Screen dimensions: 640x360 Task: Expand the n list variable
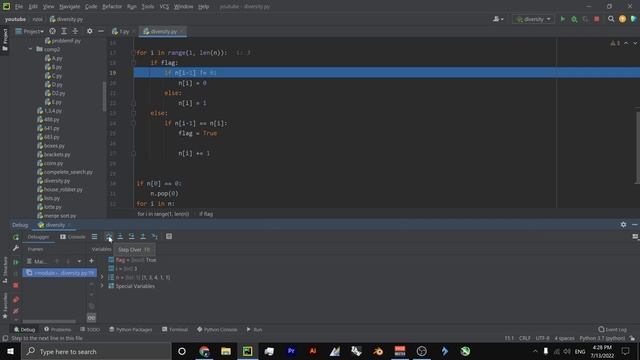pyautogui.click(x=102, y=277)
